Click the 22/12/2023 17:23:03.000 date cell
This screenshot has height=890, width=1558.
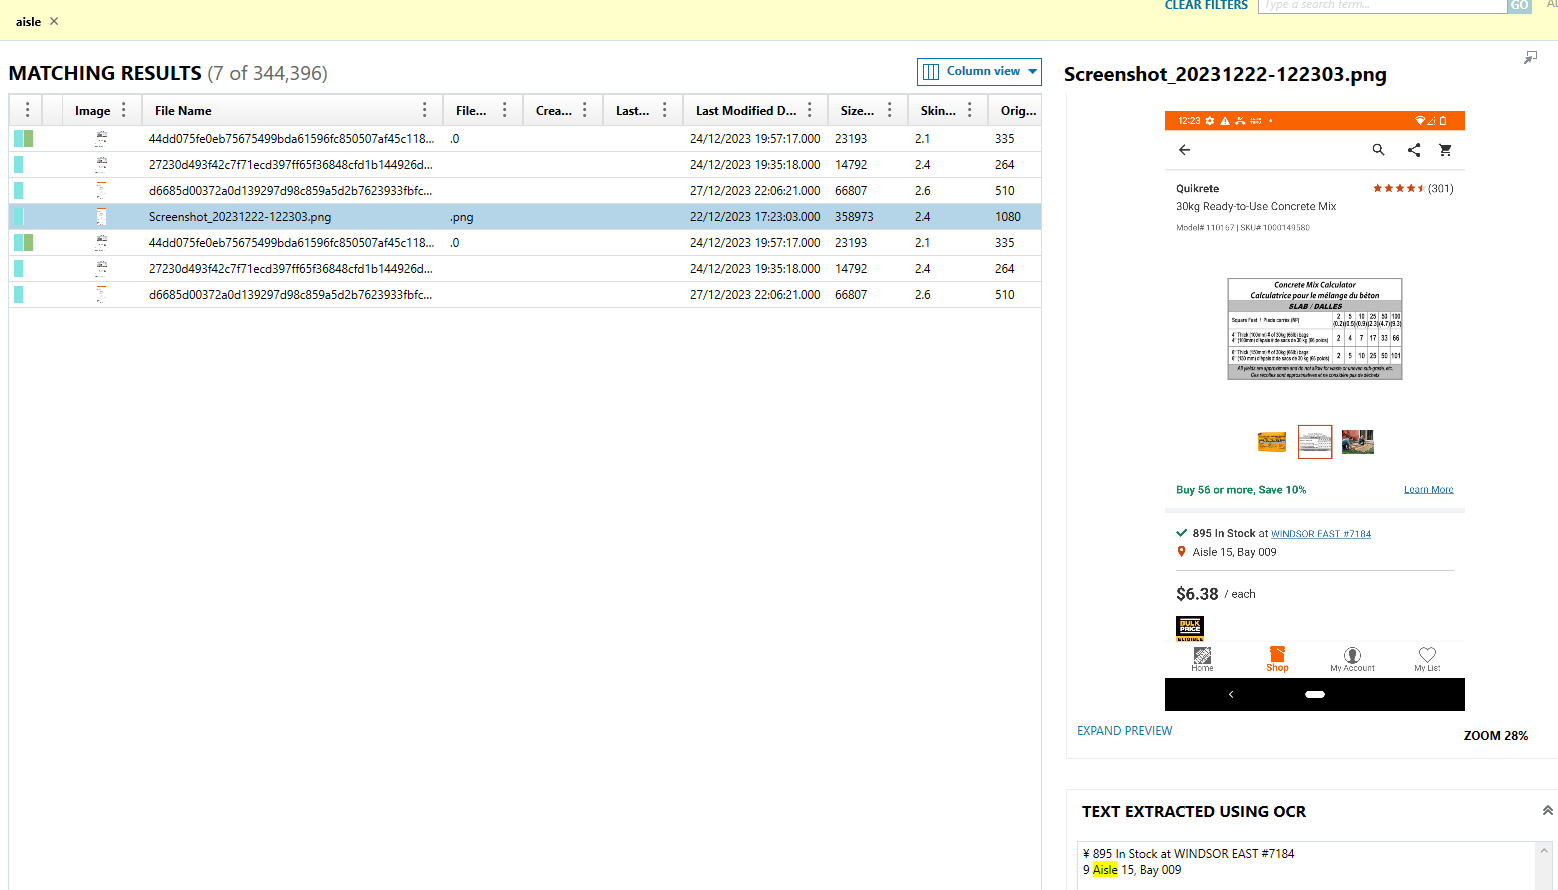pos(755,217)
